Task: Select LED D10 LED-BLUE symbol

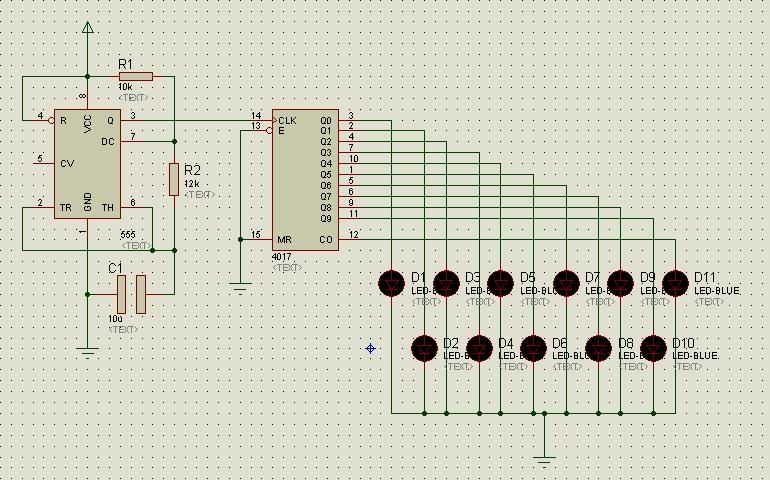Action: 653,348
